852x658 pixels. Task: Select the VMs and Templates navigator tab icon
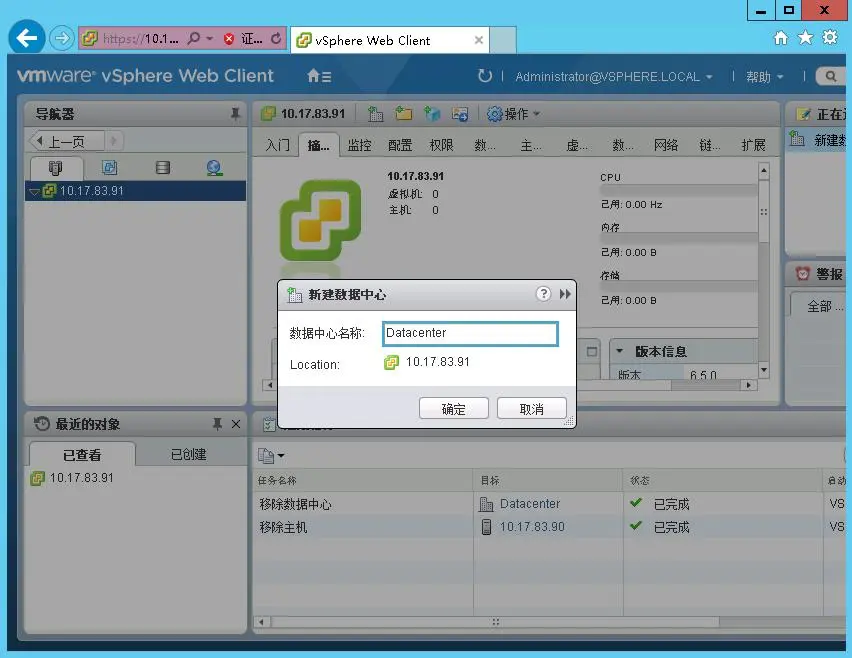pos(109,167)
